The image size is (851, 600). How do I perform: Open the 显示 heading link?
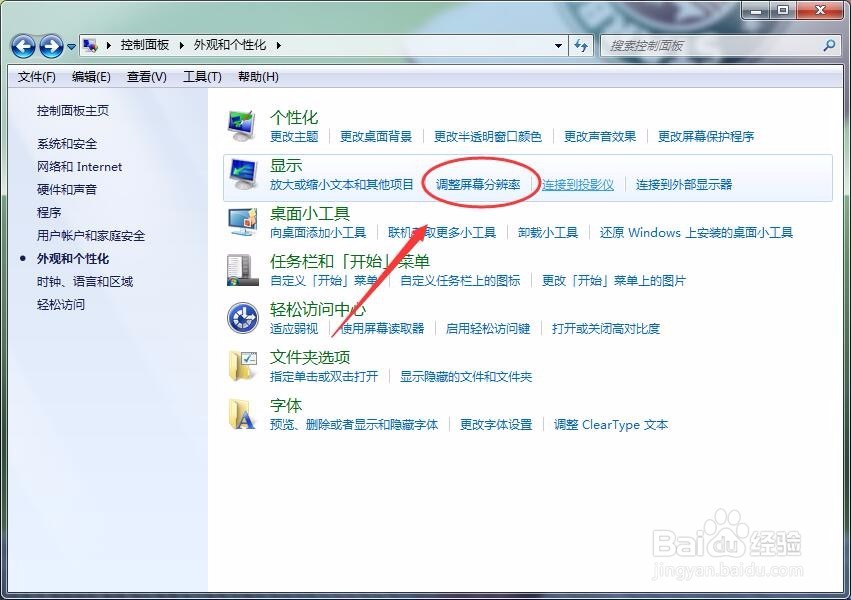286,165
